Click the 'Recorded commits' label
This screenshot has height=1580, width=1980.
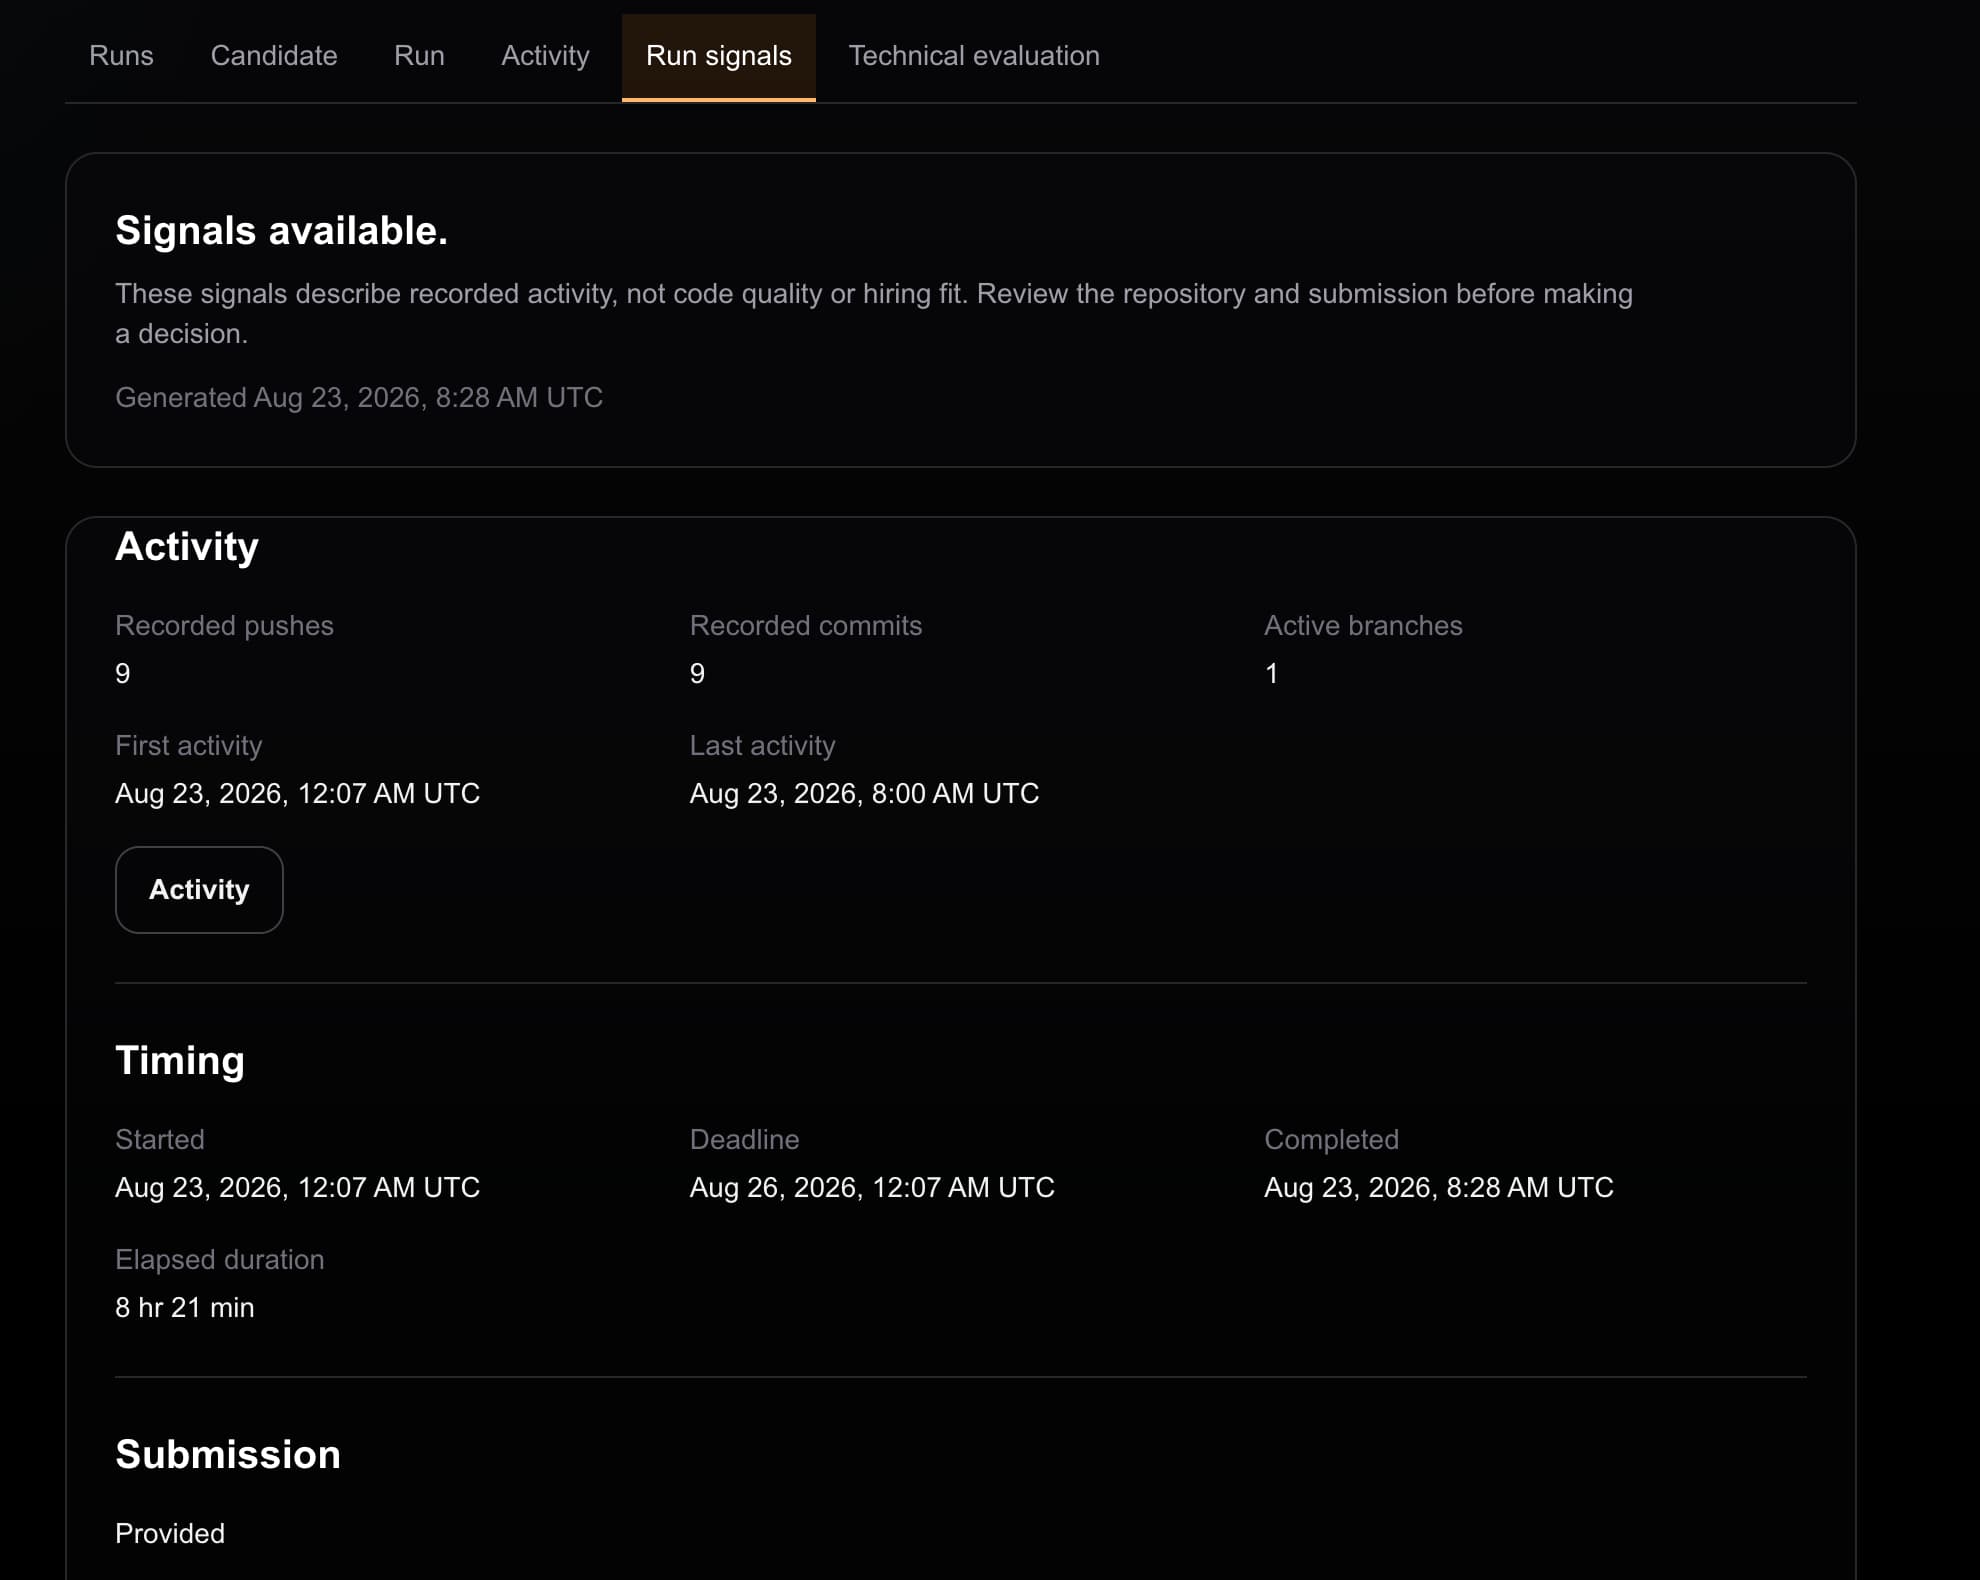[x=806, y=625]
